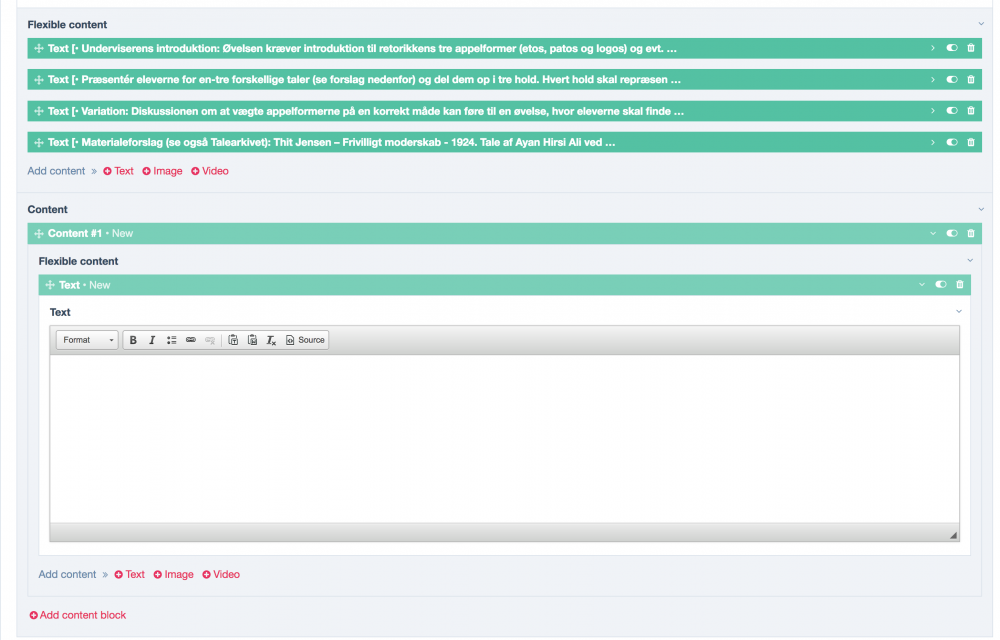Apply italic formatting in the editor toolbar

click(152, 340)
